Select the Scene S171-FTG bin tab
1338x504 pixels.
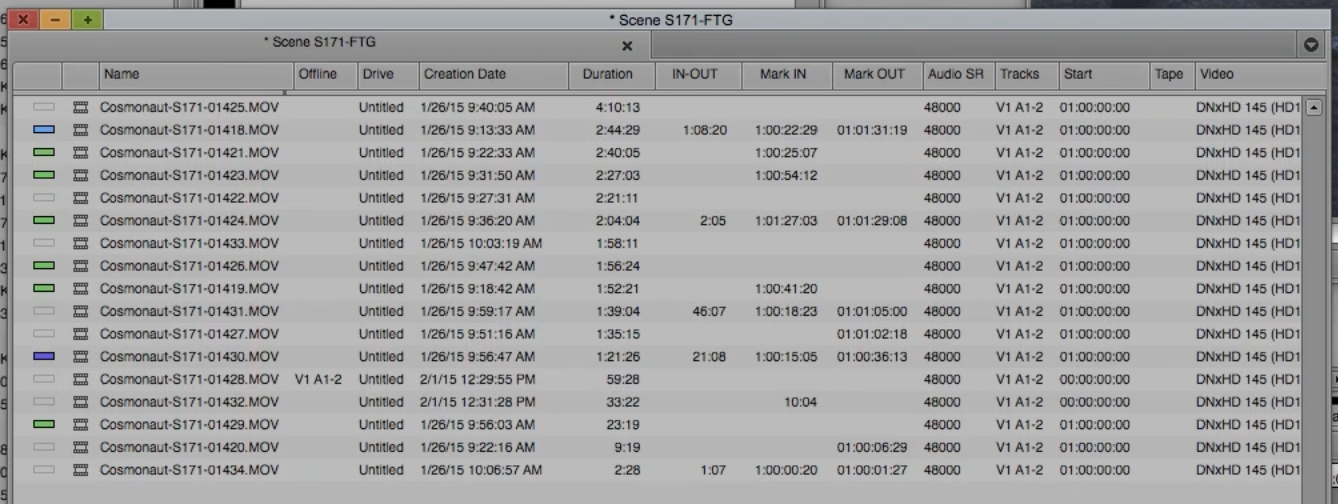coord(320,43)
